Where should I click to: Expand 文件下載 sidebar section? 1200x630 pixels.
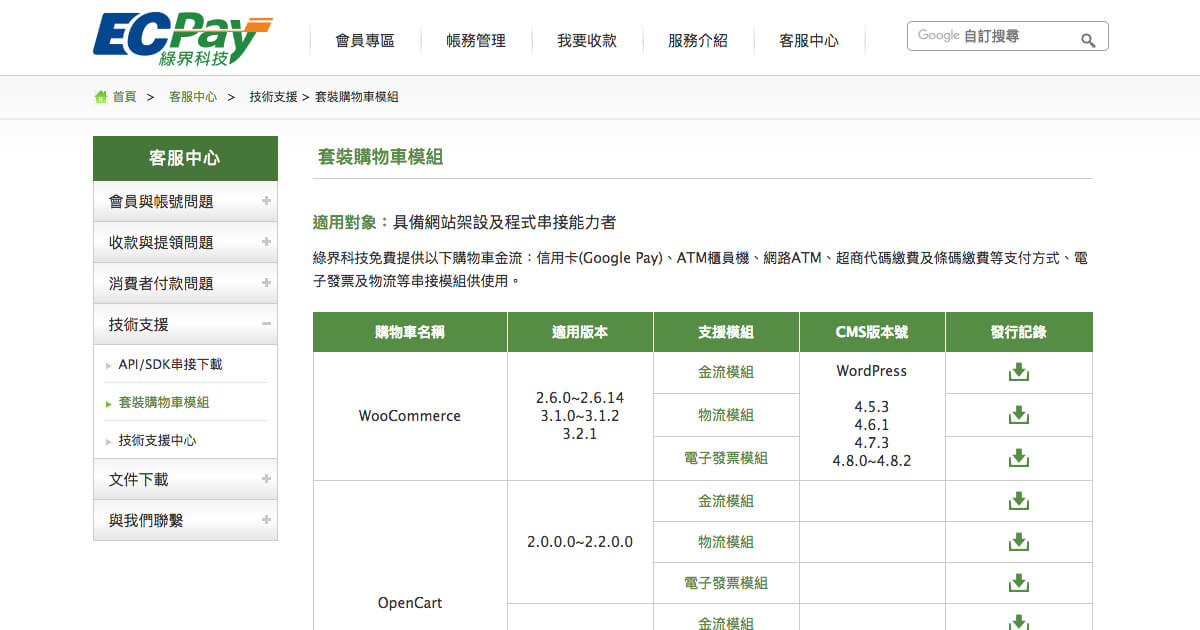266,479
